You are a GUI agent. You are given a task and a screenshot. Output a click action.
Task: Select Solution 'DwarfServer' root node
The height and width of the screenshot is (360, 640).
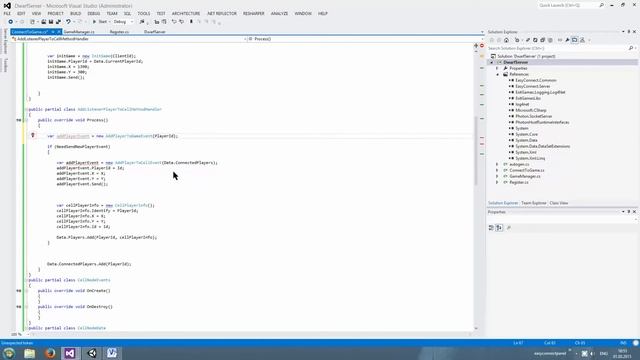pos(526,56)
